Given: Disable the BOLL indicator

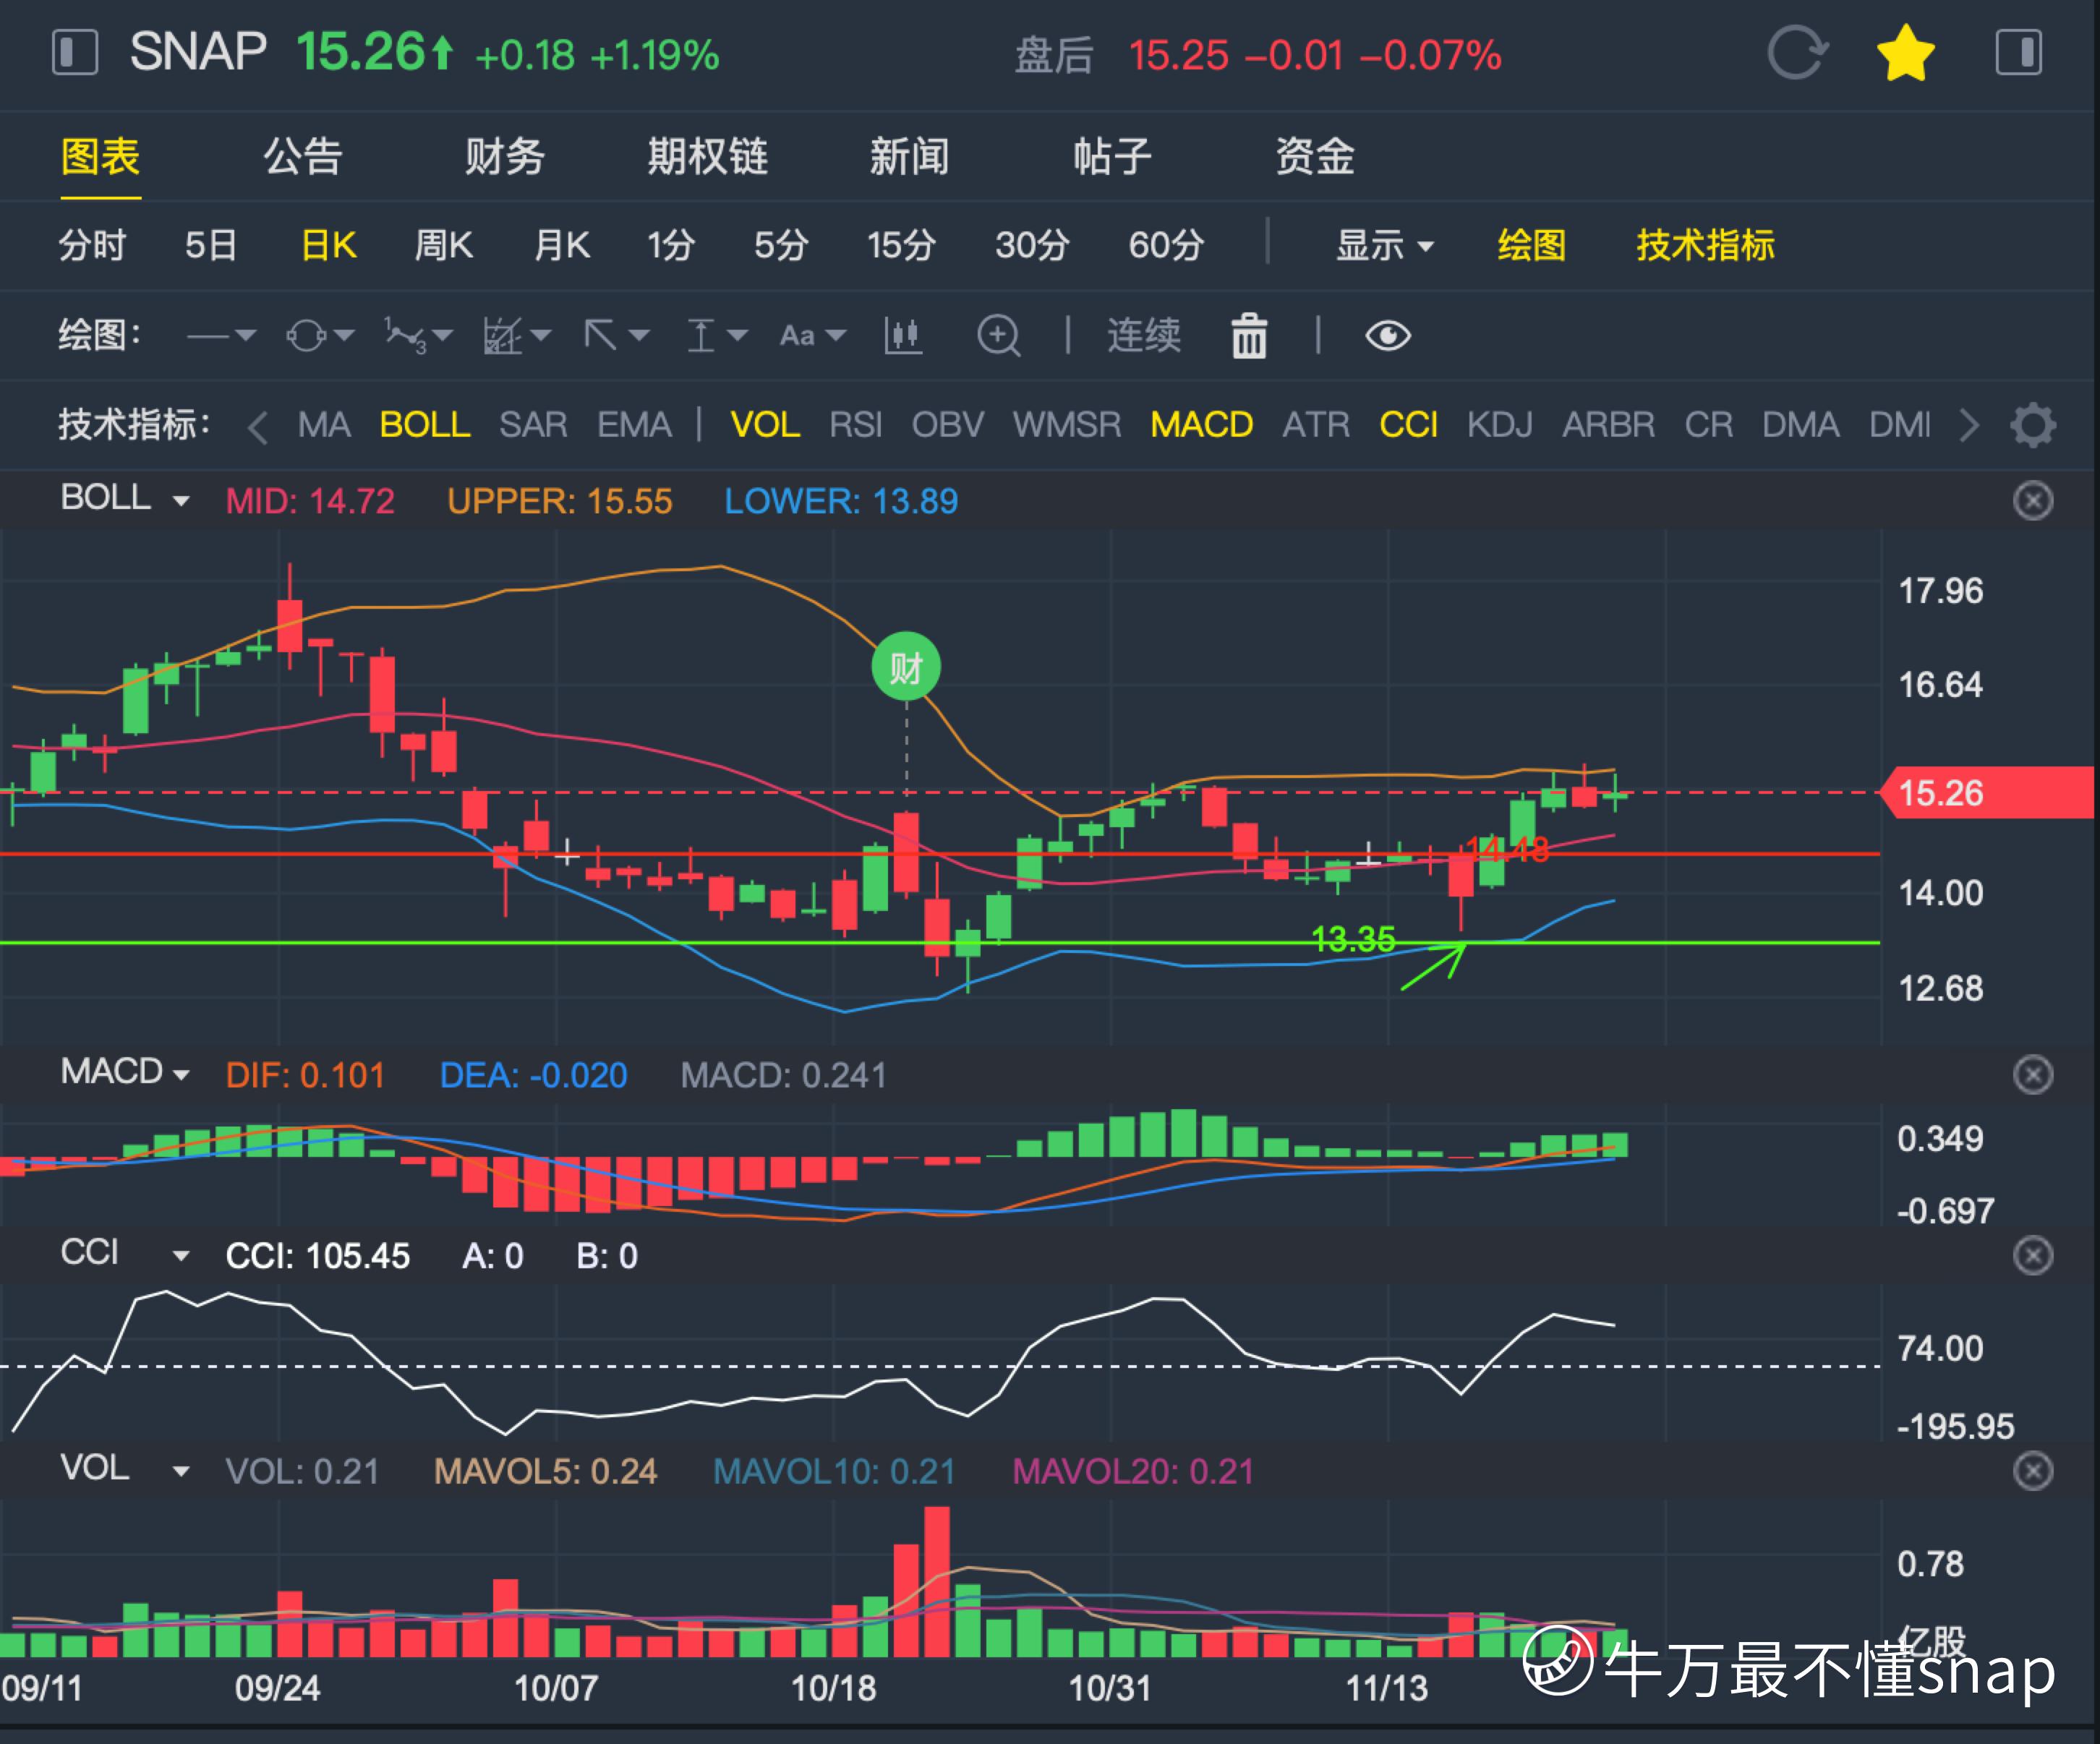Looking at the screenshot, I should (425, 425).
